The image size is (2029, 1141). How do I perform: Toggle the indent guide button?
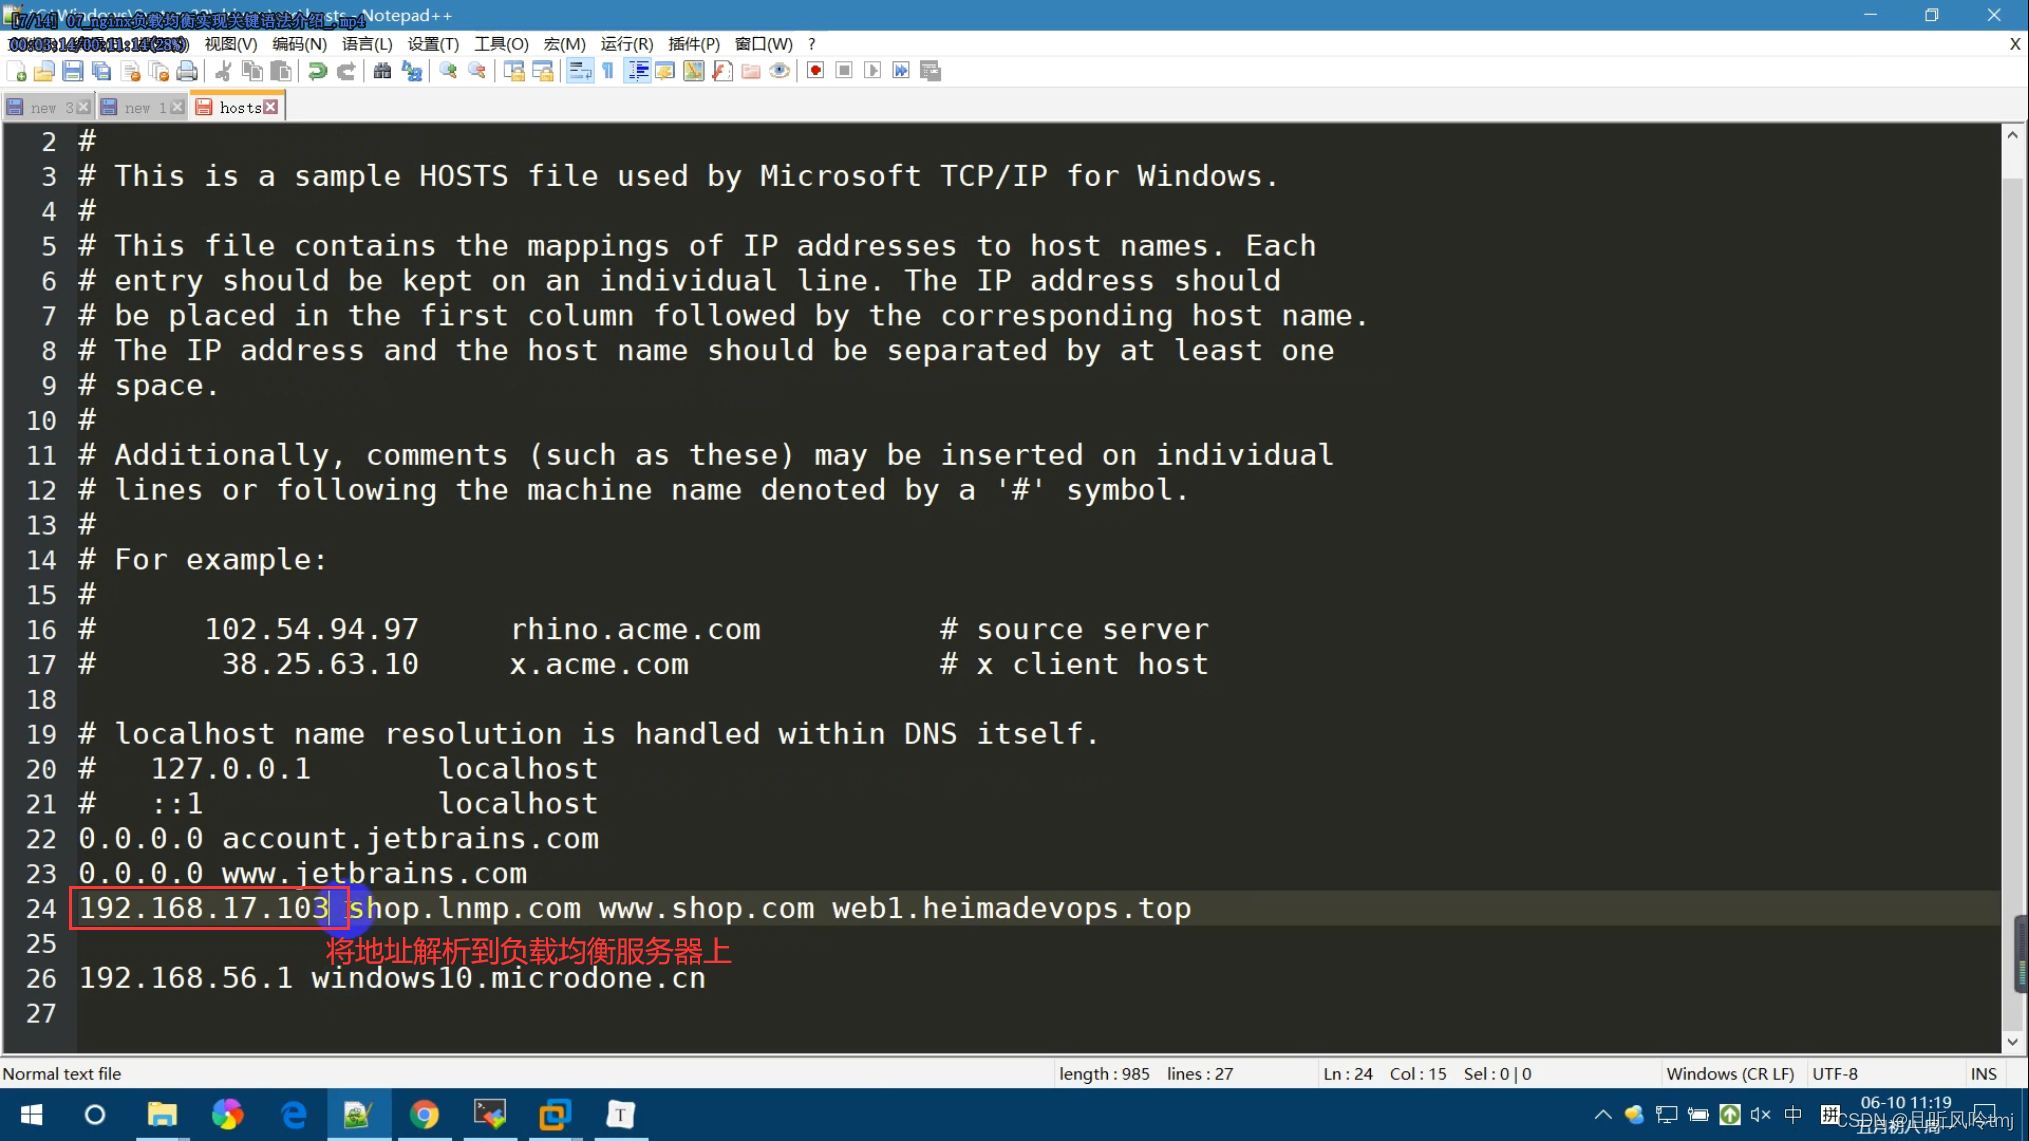[x=637, y=71]
